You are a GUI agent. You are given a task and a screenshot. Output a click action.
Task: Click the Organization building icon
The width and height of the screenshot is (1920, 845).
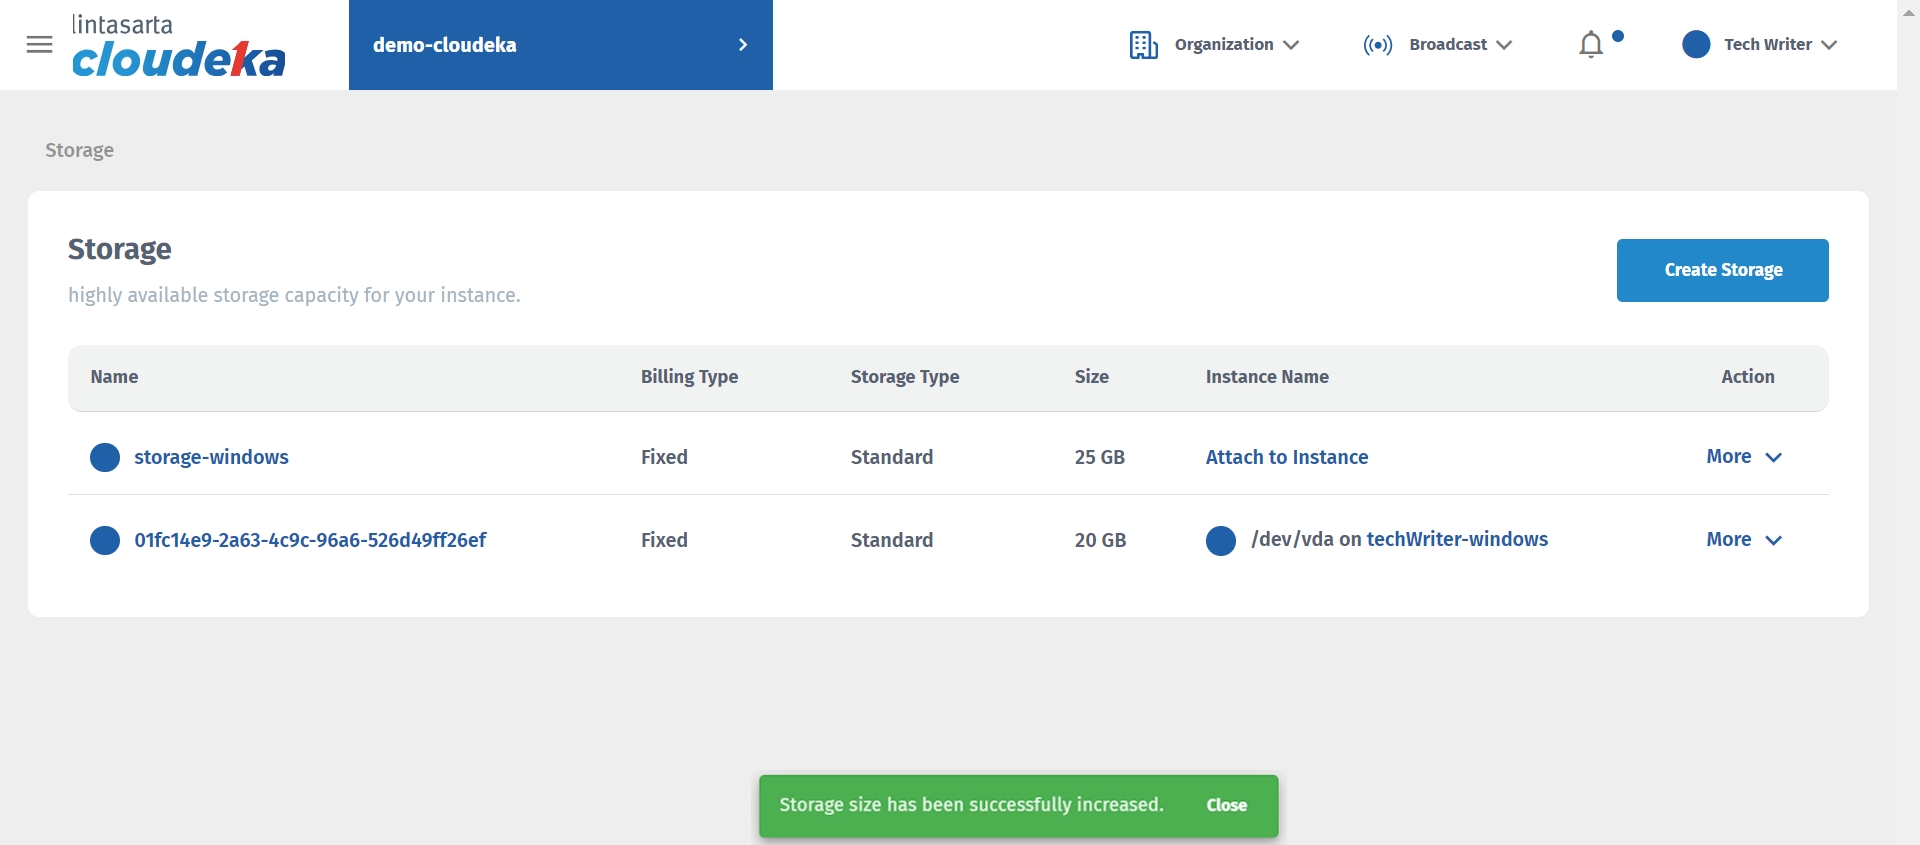click(x=1143, y=45)
